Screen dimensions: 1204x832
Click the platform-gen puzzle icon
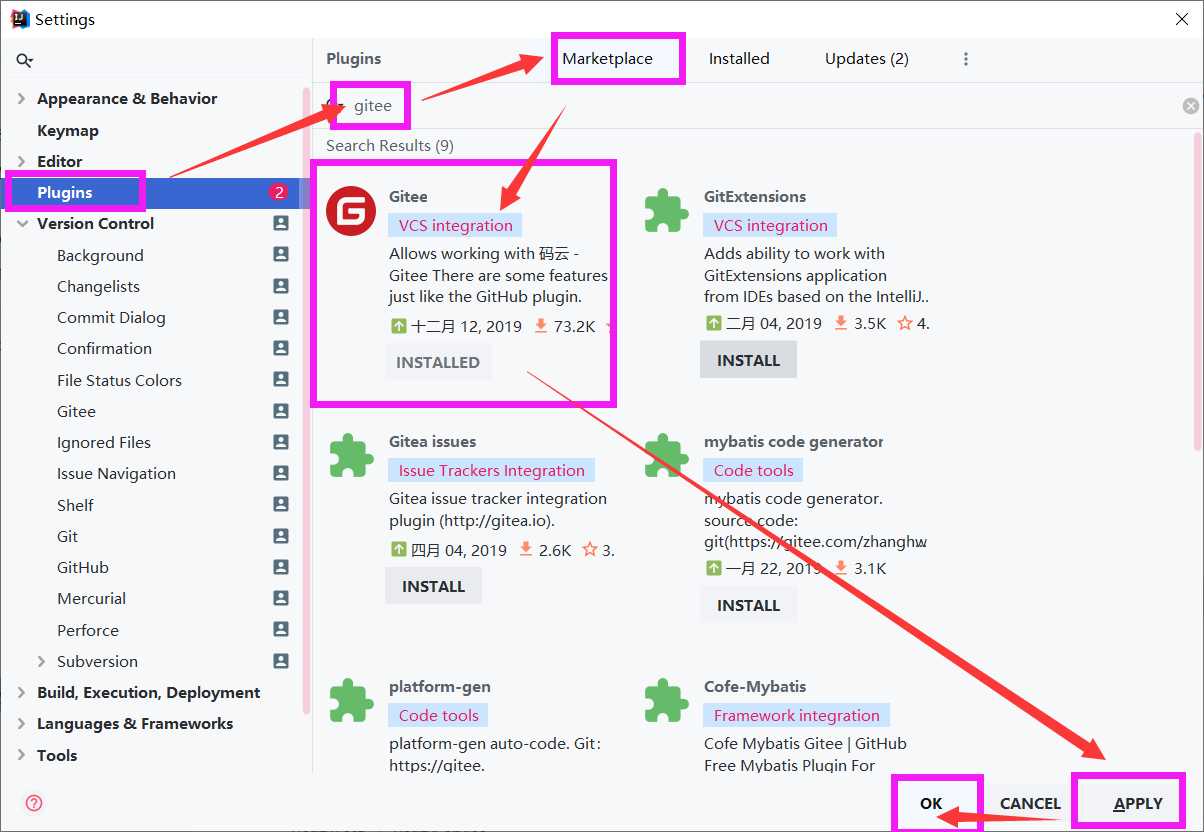click(x=351, y=701)
